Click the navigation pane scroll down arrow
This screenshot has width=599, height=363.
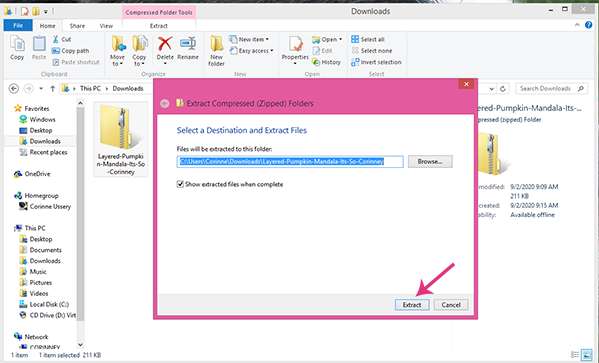point(80,345)
